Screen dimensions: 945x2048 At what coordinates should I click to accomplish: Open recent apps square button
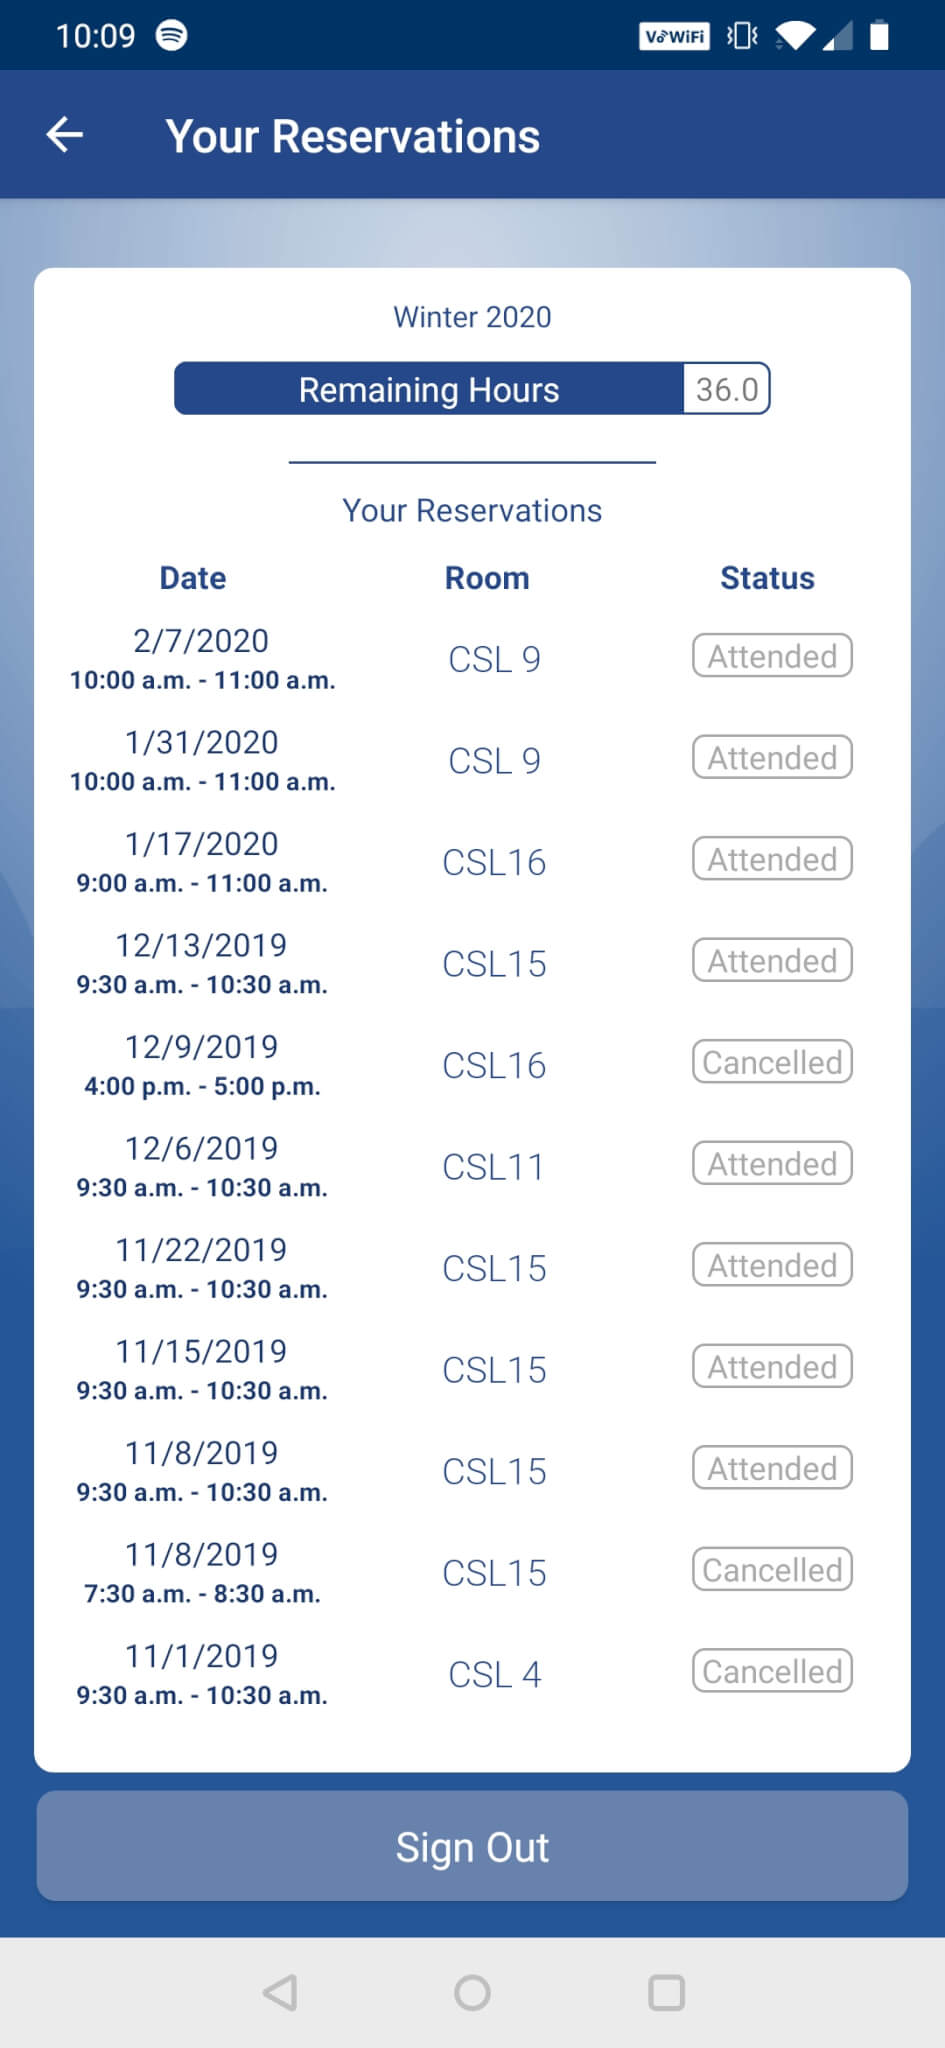(x=666, y=1992)
